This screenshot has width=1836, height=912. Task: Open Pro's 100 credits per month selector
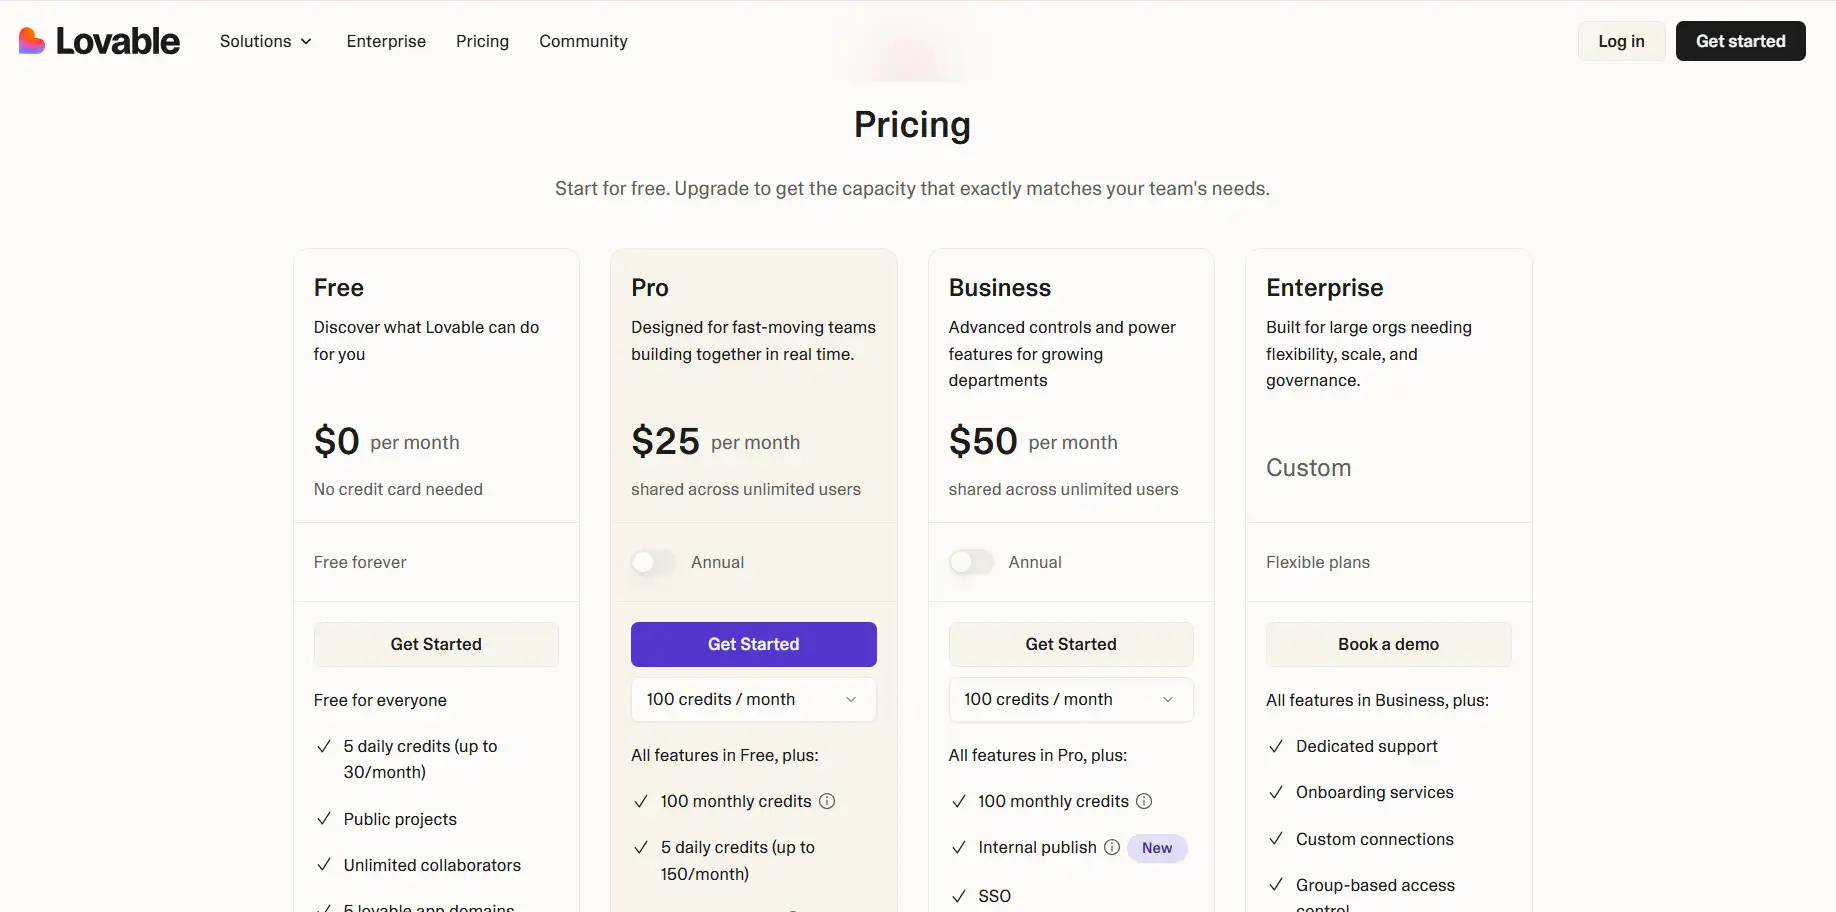pos(753,699)
